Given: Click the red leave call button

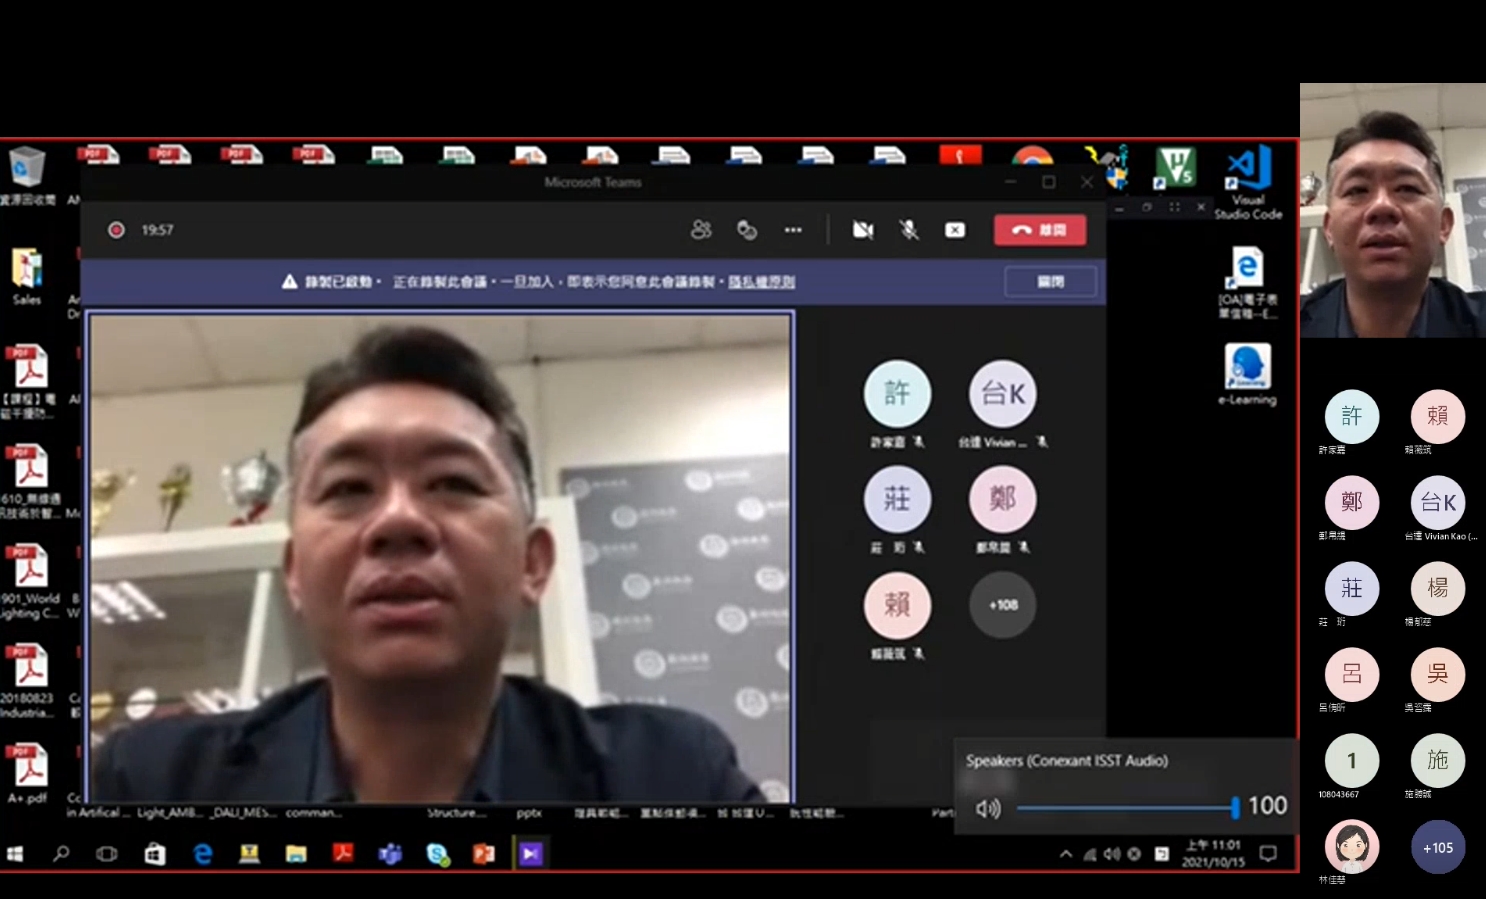Looking at the screenshot, I should click(1040, 230).
